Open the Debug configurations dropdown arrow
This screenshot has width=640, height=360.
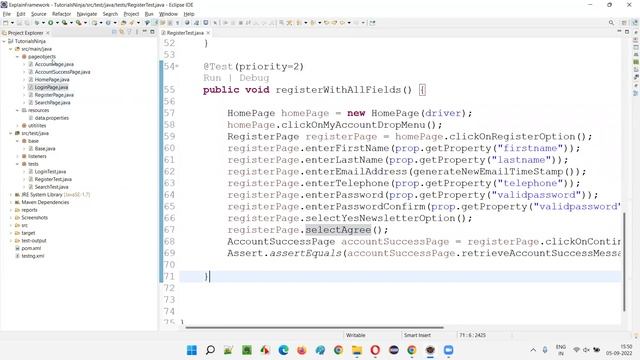tap(43, 23)
